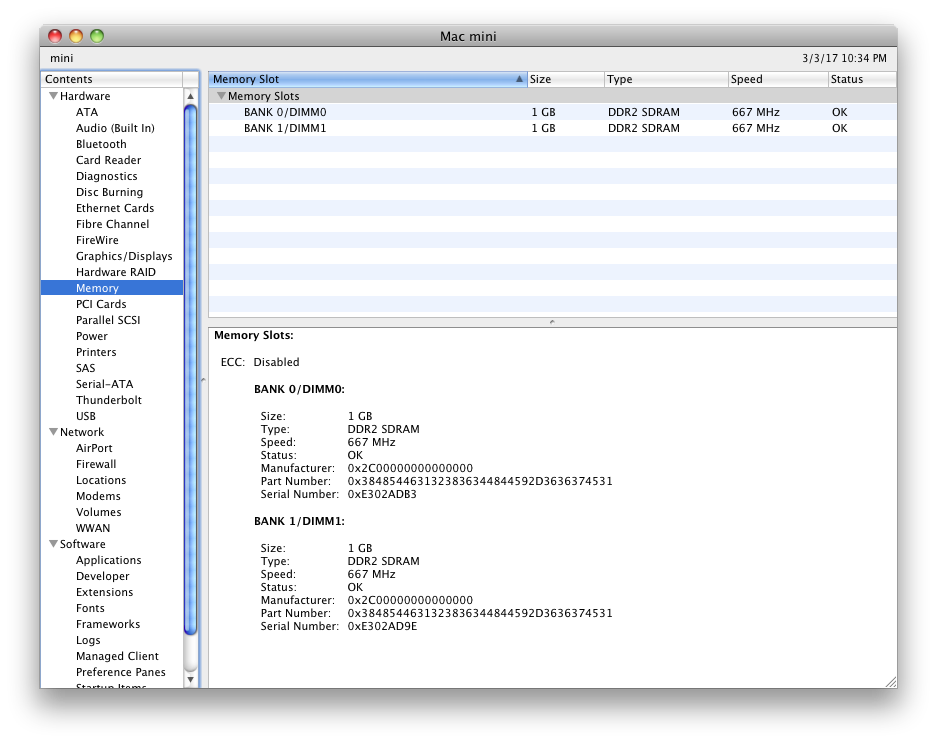Screen dimensions: 937x743
Task: Select Hardware RAID item
Action: click(x=115, y=272)
